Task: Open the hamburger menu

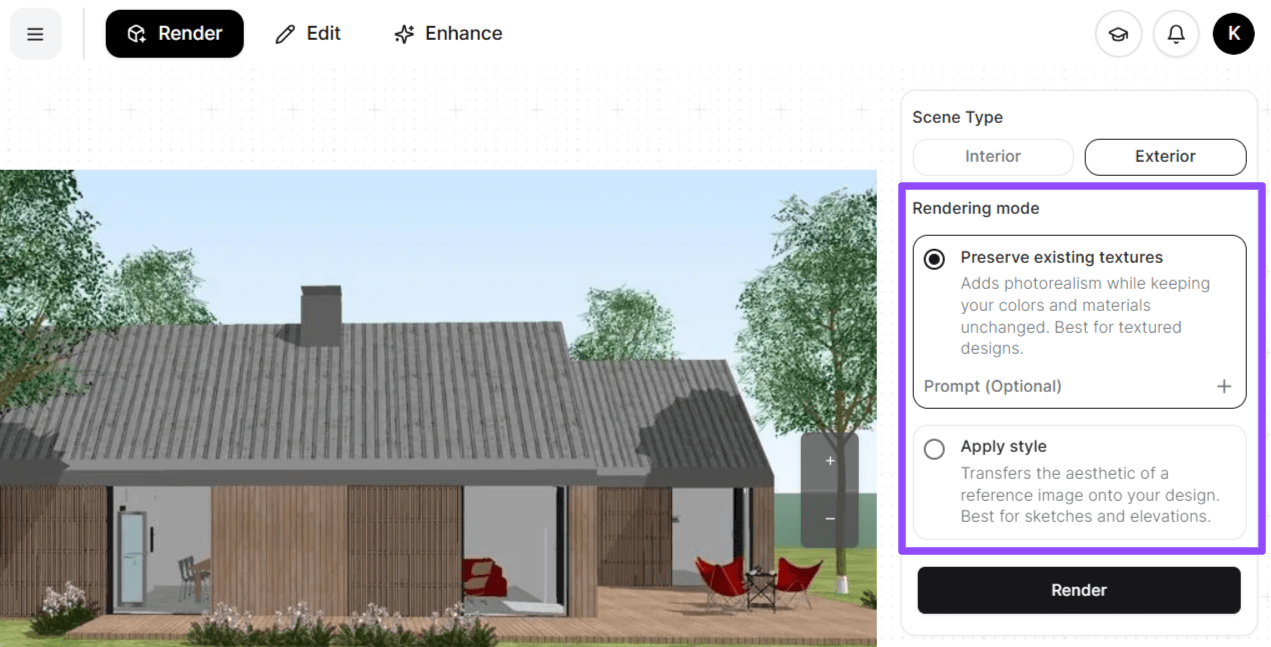Action: click(x=35, y=34)
